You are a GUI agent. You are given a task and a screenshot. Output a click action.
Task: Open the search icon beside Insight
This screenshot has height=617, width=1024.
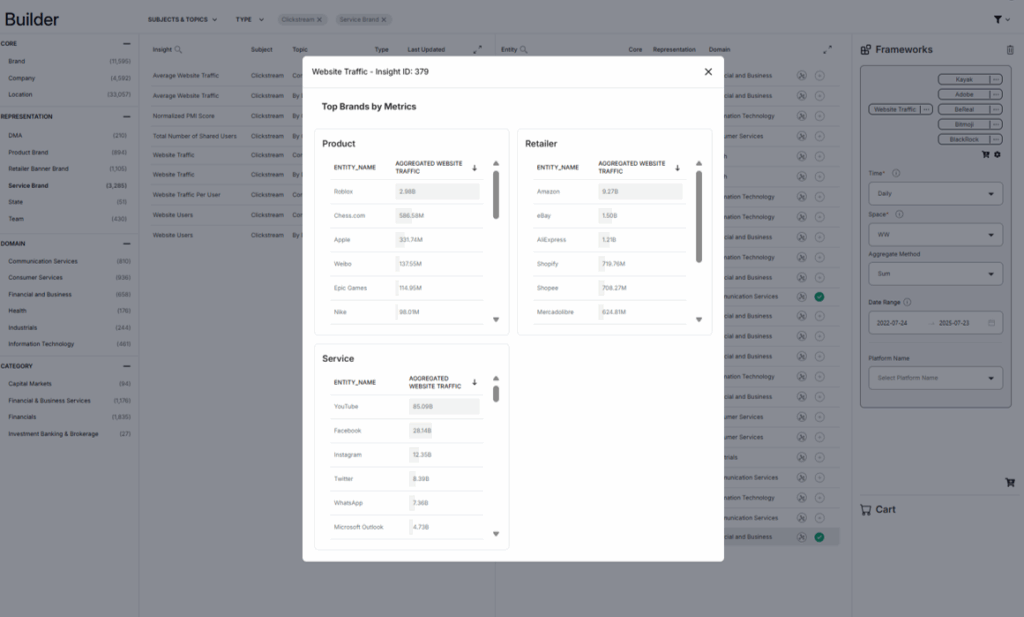178,50
